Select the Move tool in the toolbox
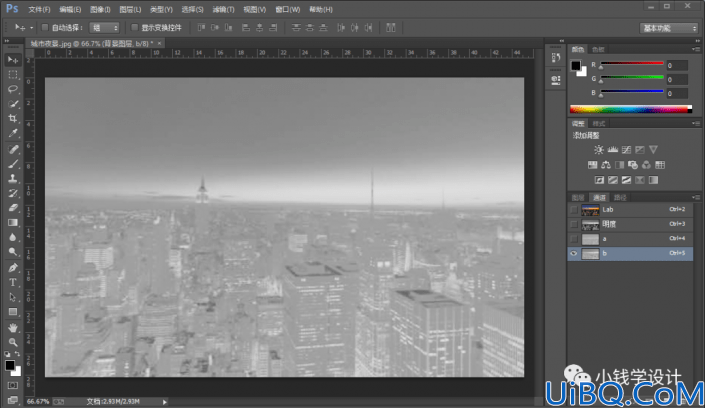The width and height of the screenshot is (705, 408). point(13,60)
